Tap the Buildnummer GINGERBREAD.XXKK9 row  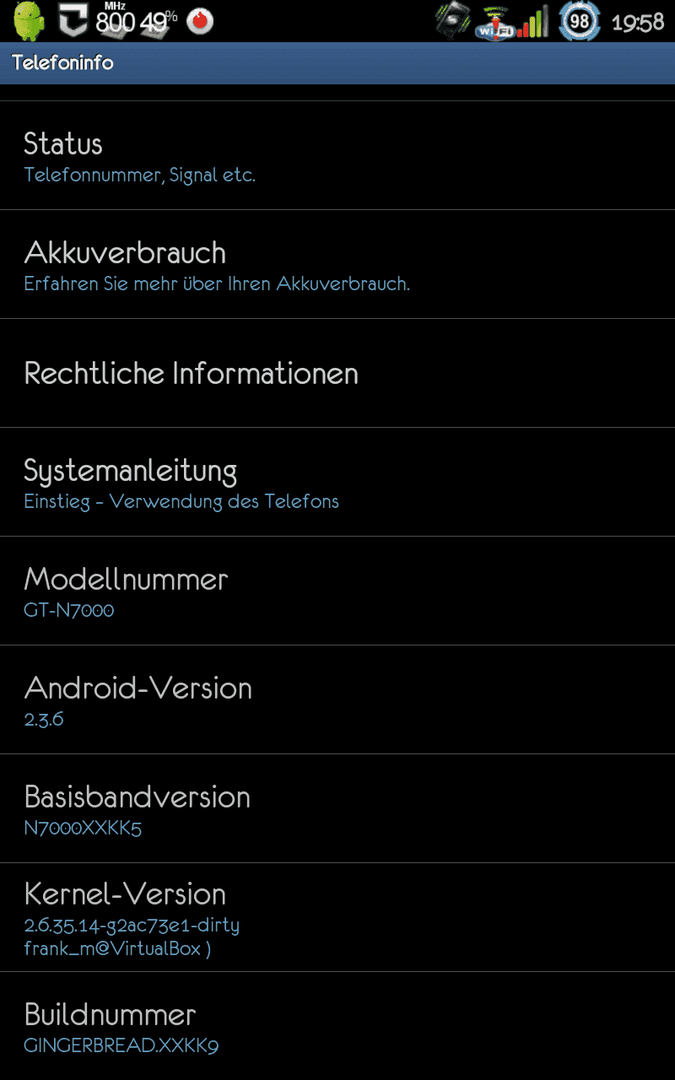(338, 1026)
